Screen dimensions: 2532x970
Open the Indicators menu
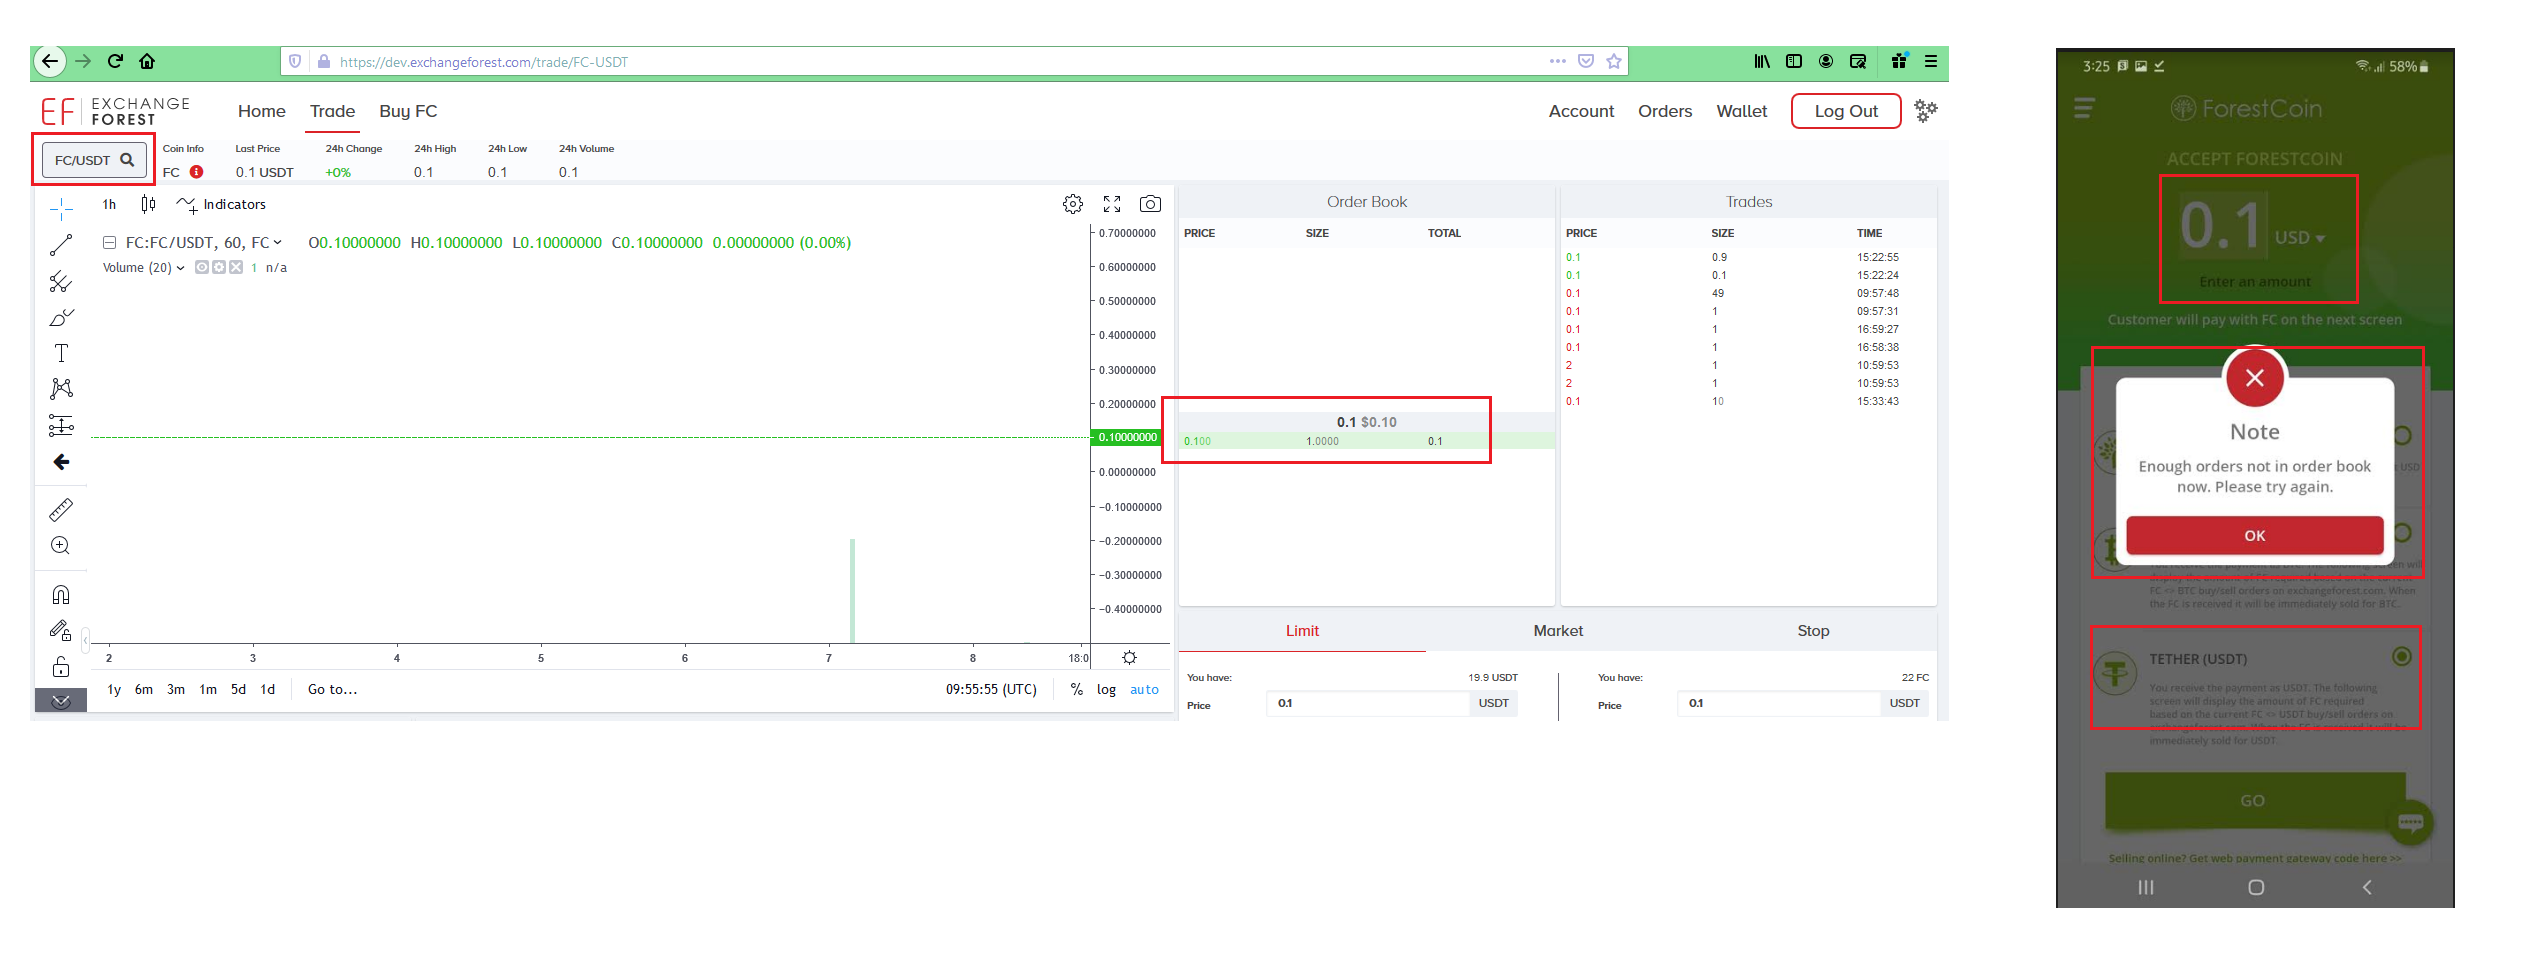point(221,204)
